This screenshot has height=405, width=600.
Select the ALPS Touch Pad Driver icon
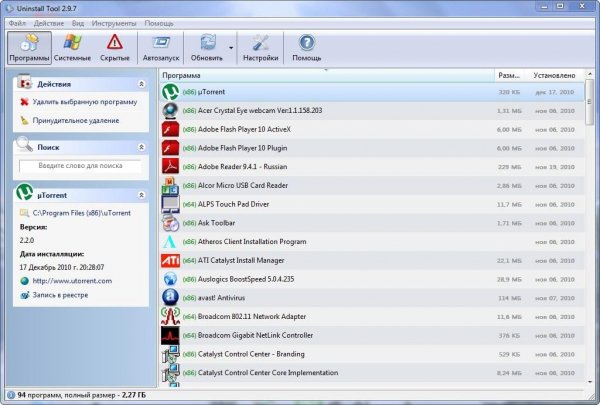tap(170, 204)
